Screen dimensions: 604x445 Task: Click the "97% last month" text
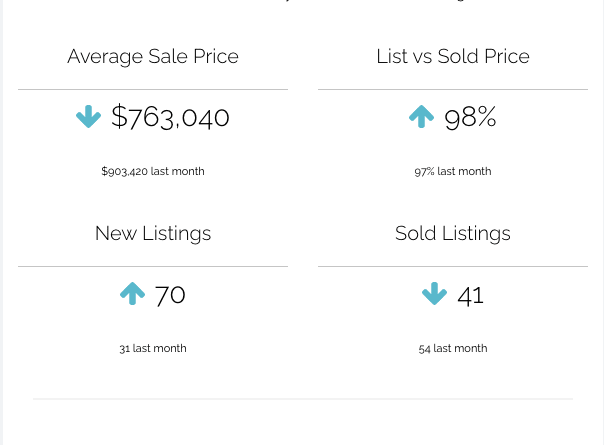[453, 171]
